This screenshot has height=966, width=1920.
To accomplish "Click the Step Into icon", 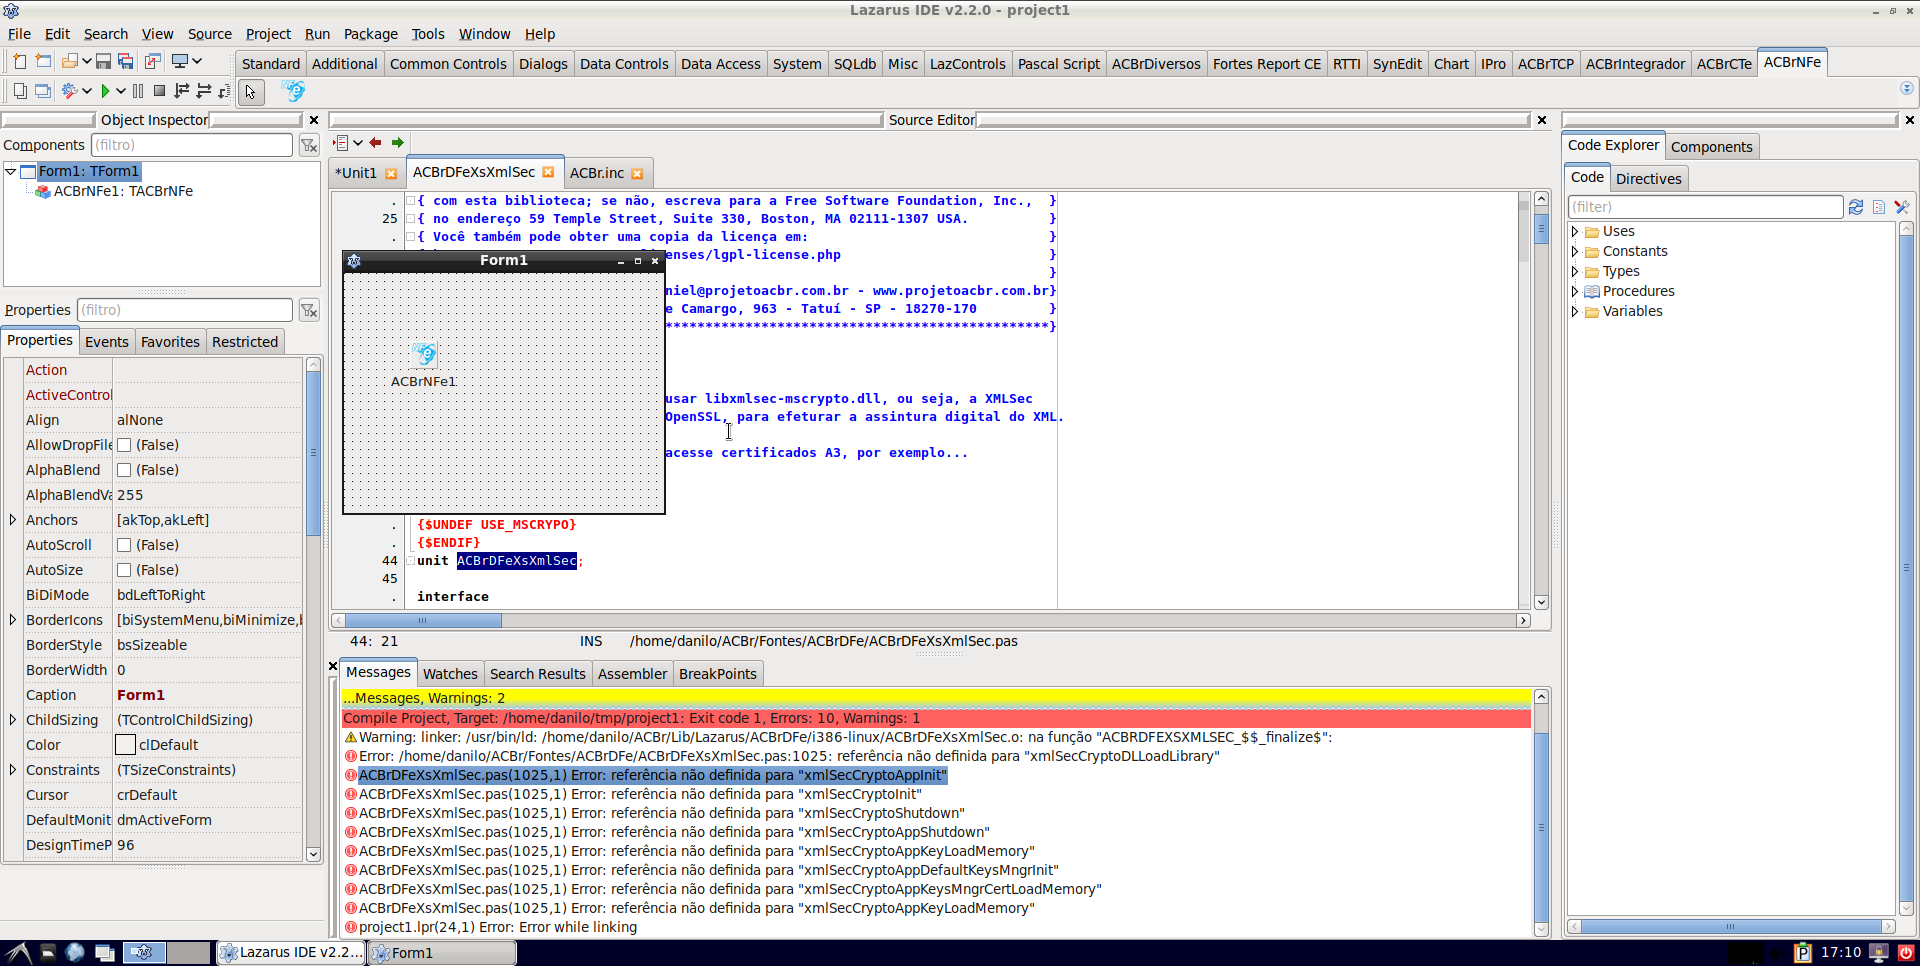I will coord(182,91).
